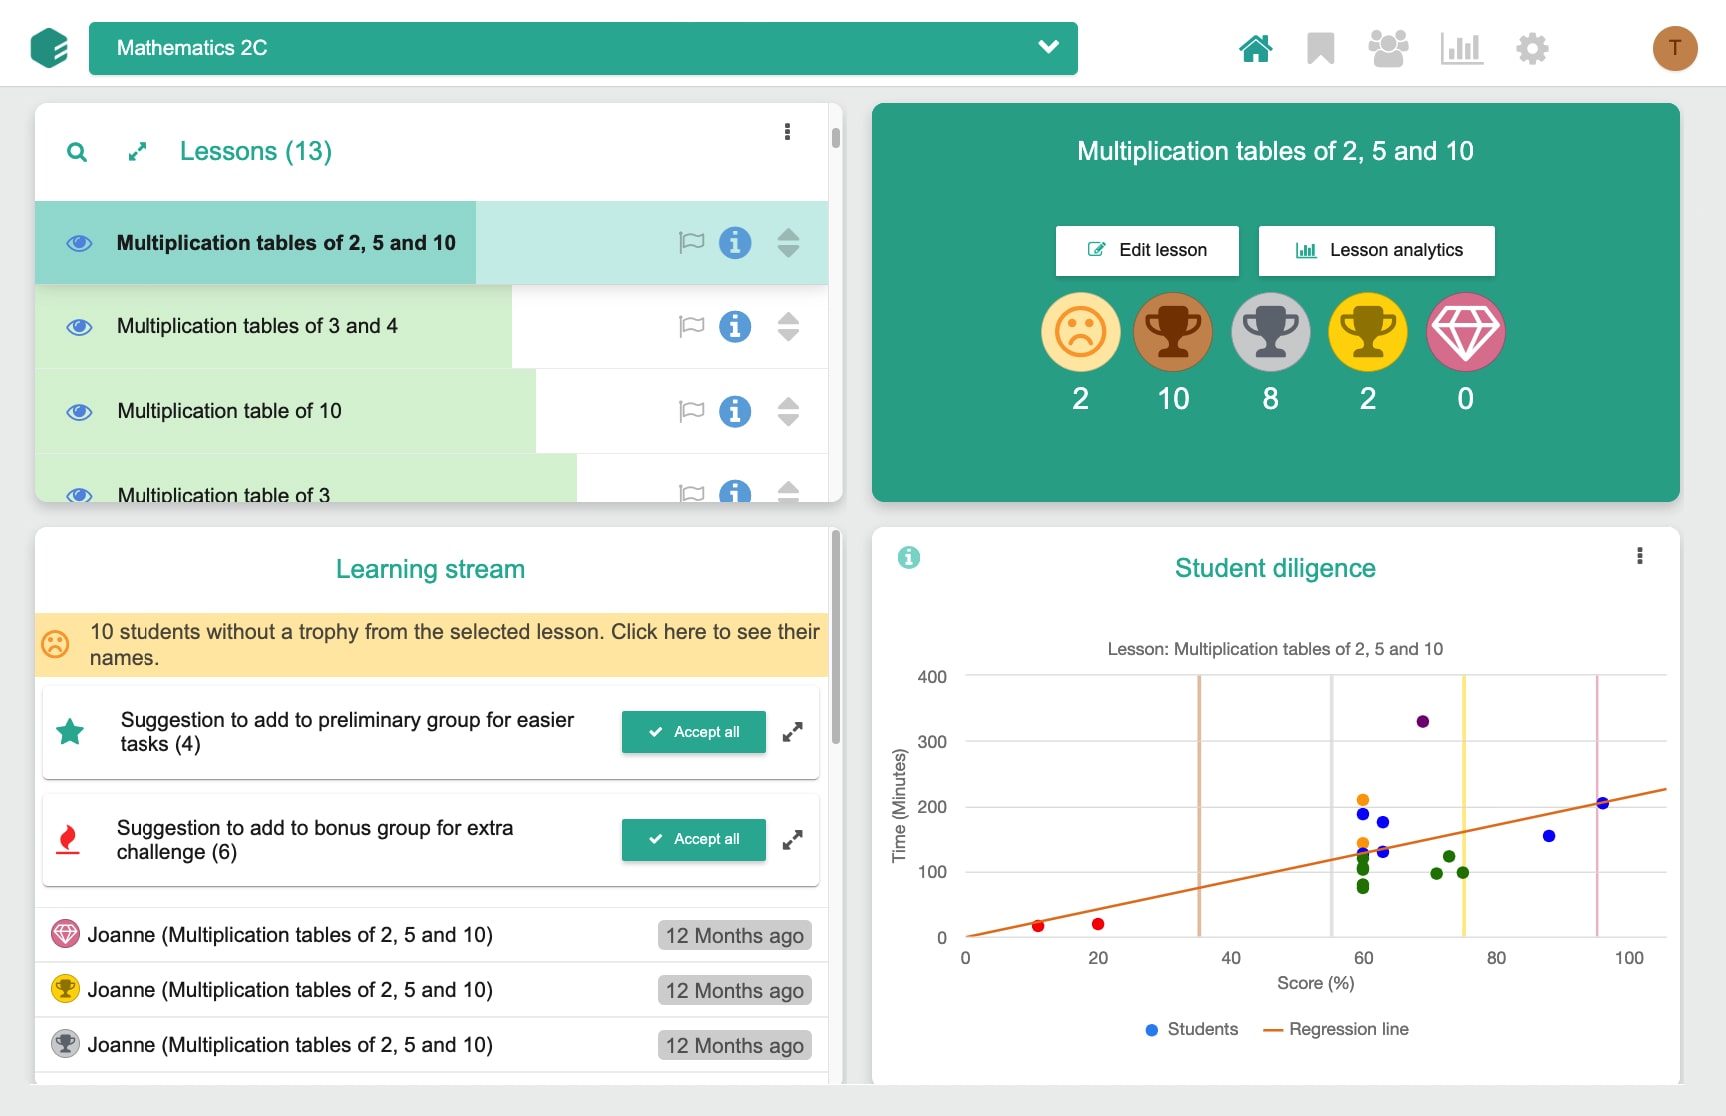Image resolution: width=1726 pixels, height=1116 pixels.
Task: Accept all suggestions for the bonus group
Action: 693,839
